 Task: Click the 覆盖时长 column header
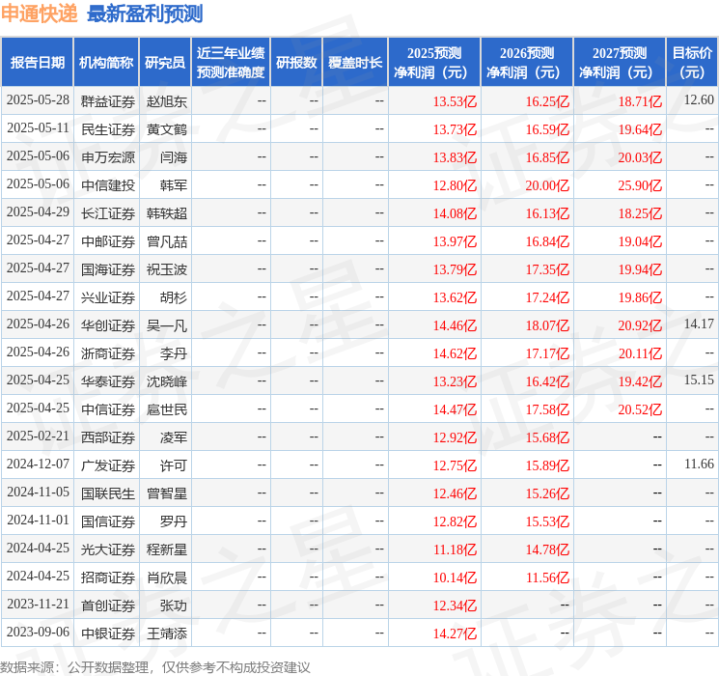click(x=355, y=62)
